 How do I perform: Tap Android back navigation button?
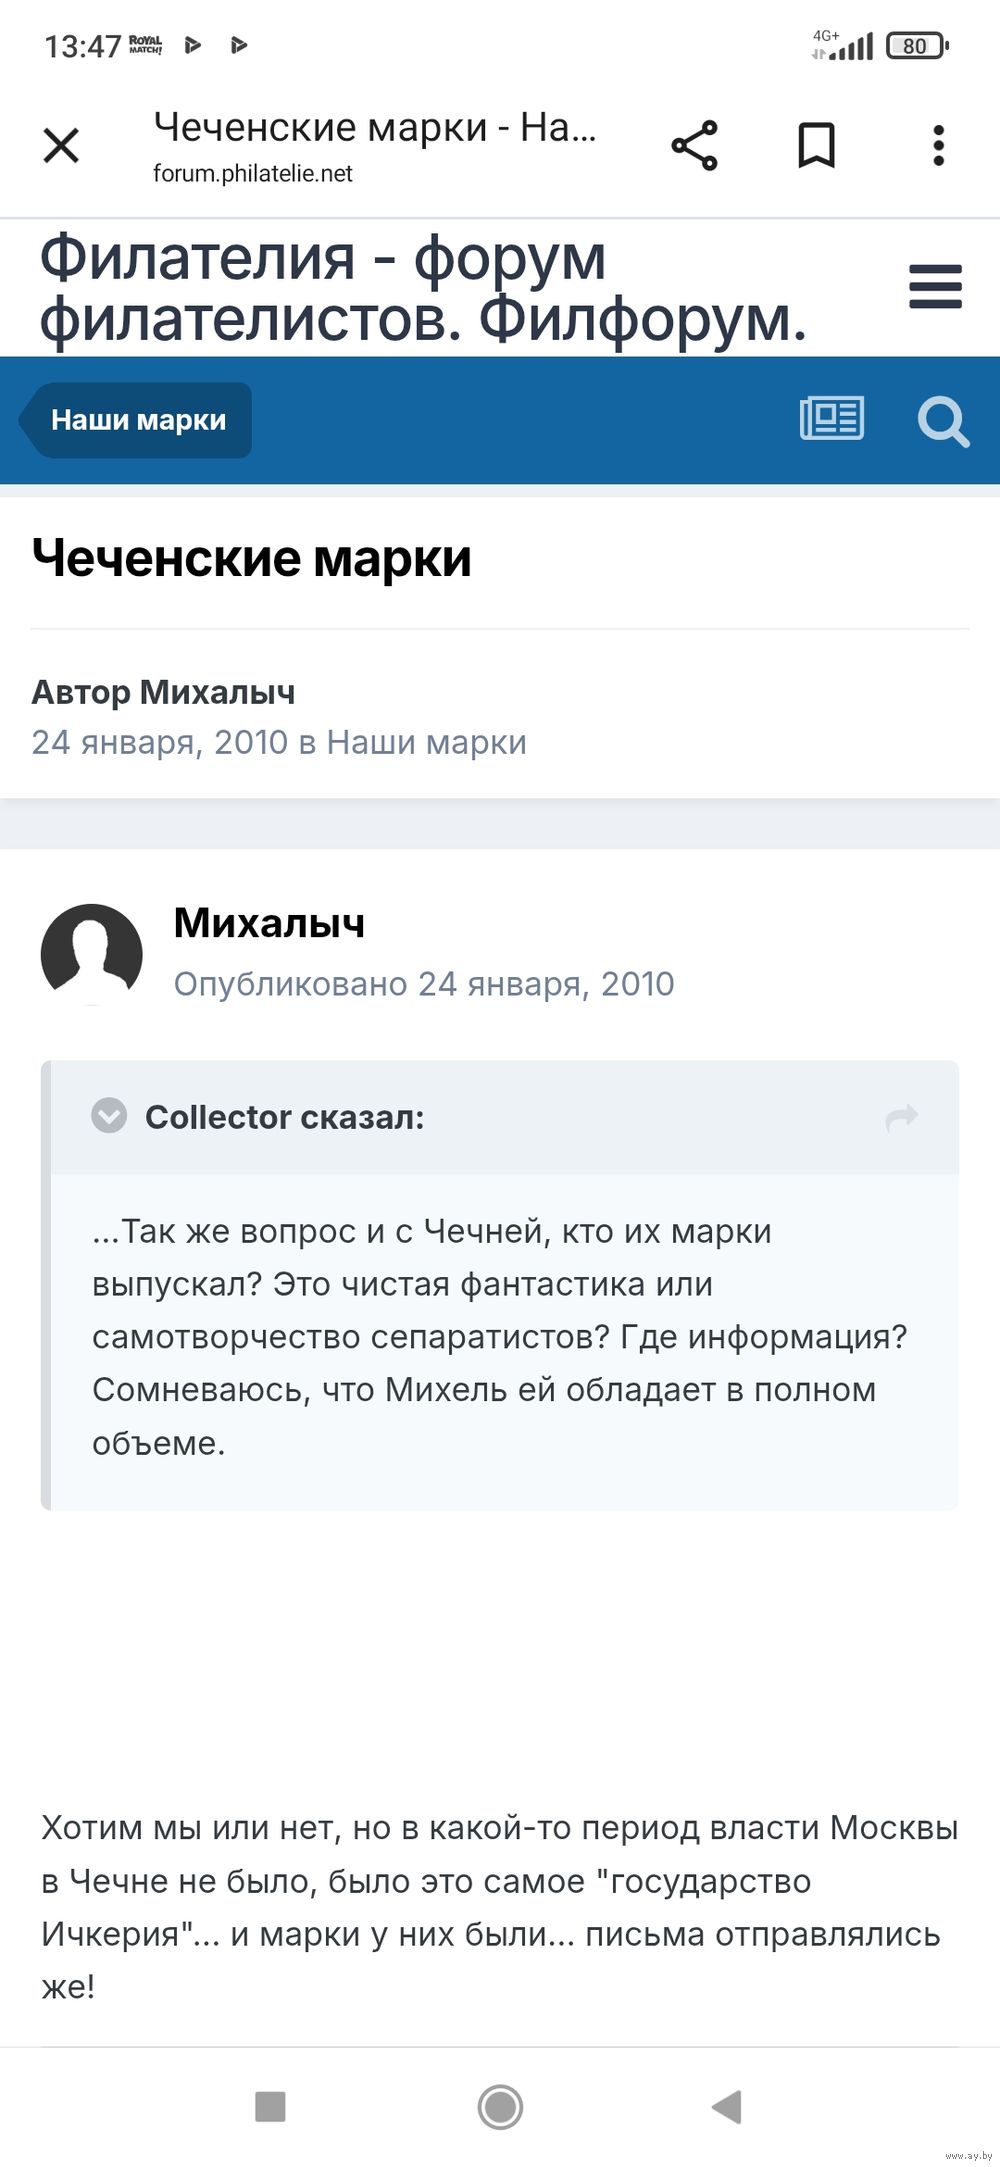point(727,2107)
